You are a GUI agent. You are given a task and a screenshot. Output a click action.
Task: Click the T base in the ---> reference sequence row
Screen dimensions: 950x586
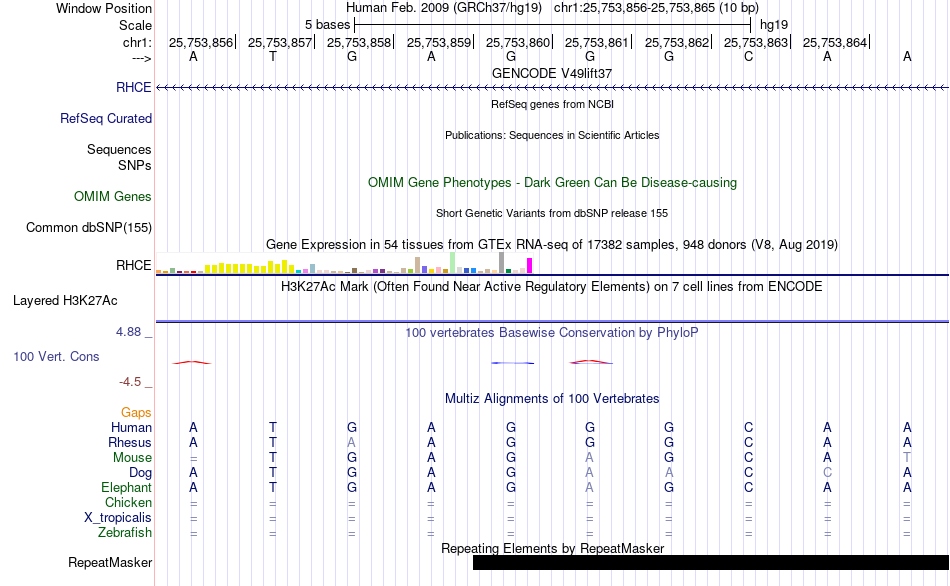(x=273, y=56)
